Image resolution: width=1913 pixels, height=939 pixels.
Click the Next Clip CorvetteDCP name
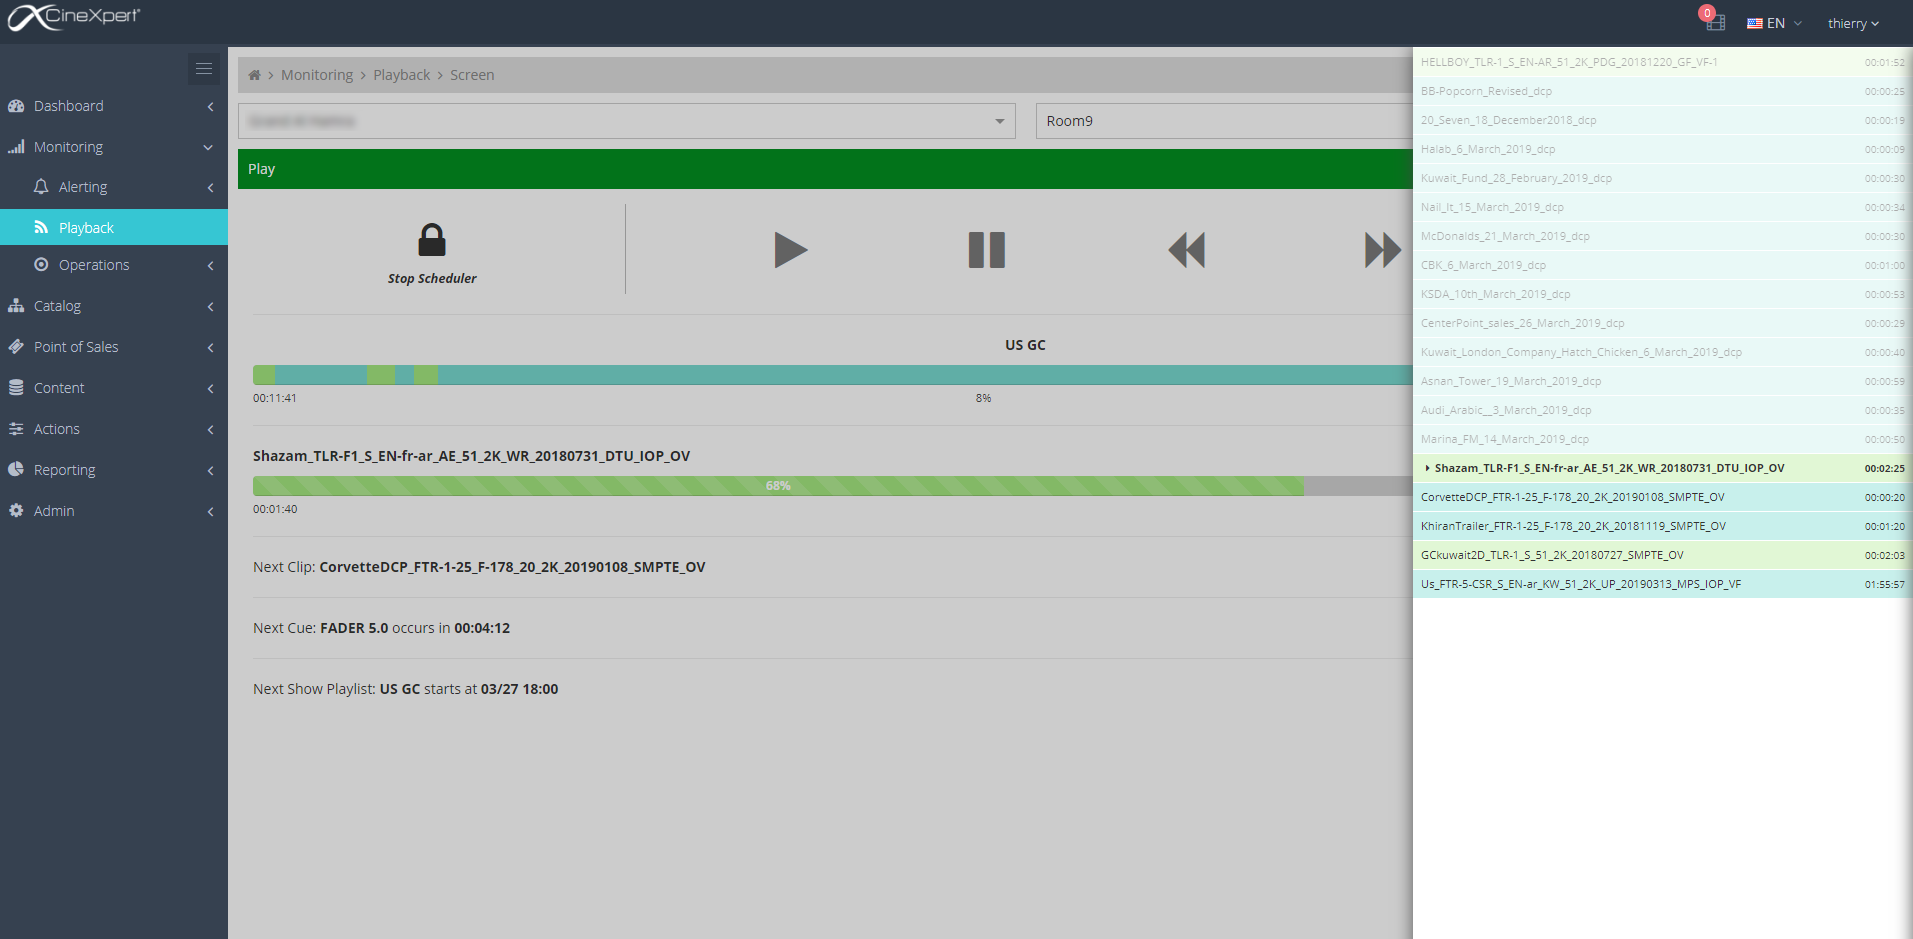pyautogui.click(x=512, y=567)
